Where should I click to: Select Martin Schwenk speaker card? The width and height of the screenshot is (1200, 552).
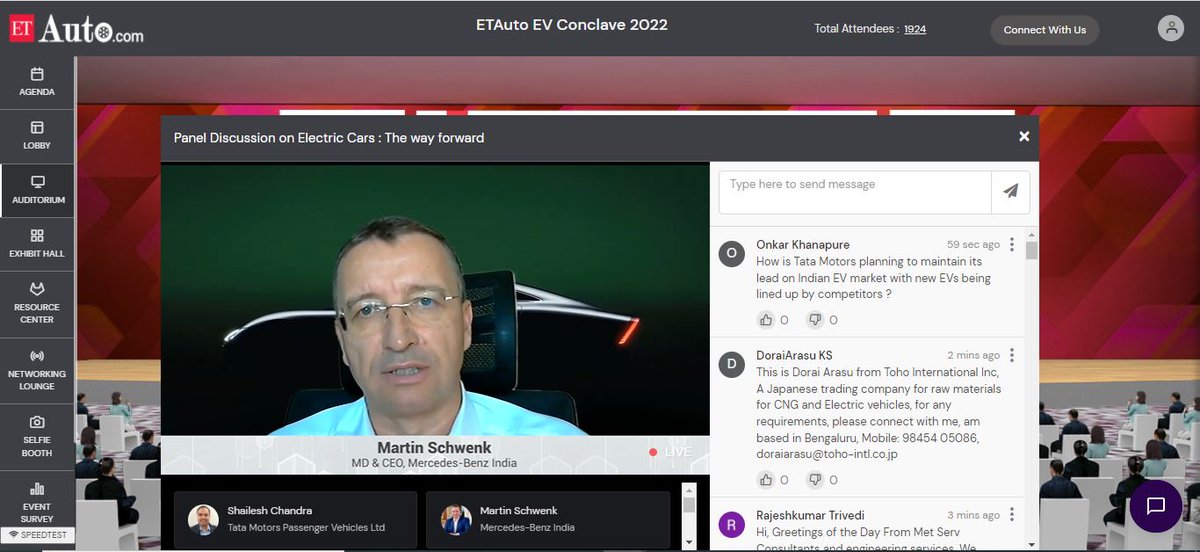click(x=548, y=519)
